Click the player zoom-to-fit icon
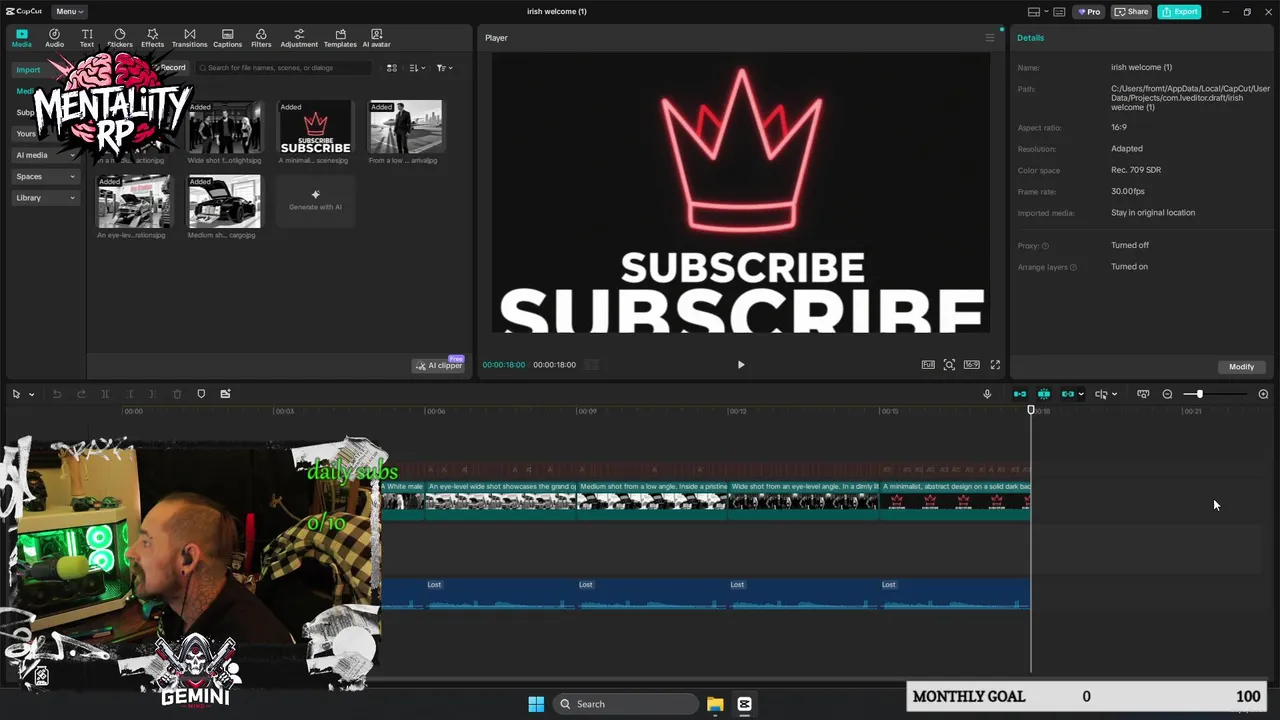The height and width of the screenshot is (720, 1280). click(x=949, y=365)
